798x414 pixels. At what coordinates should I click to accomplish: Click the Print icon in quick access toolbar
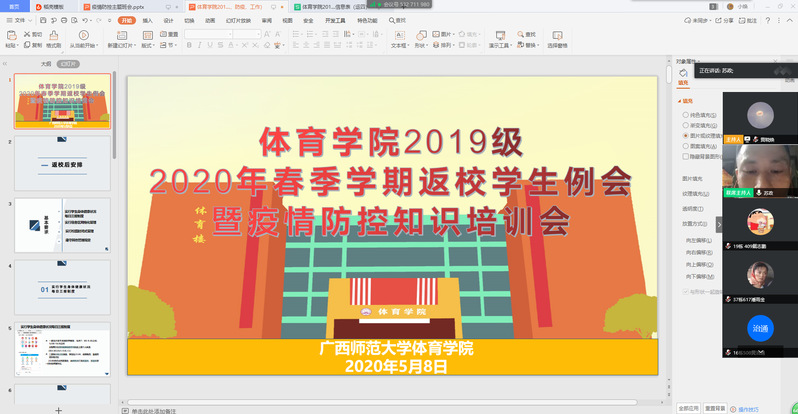click(64, 20)
